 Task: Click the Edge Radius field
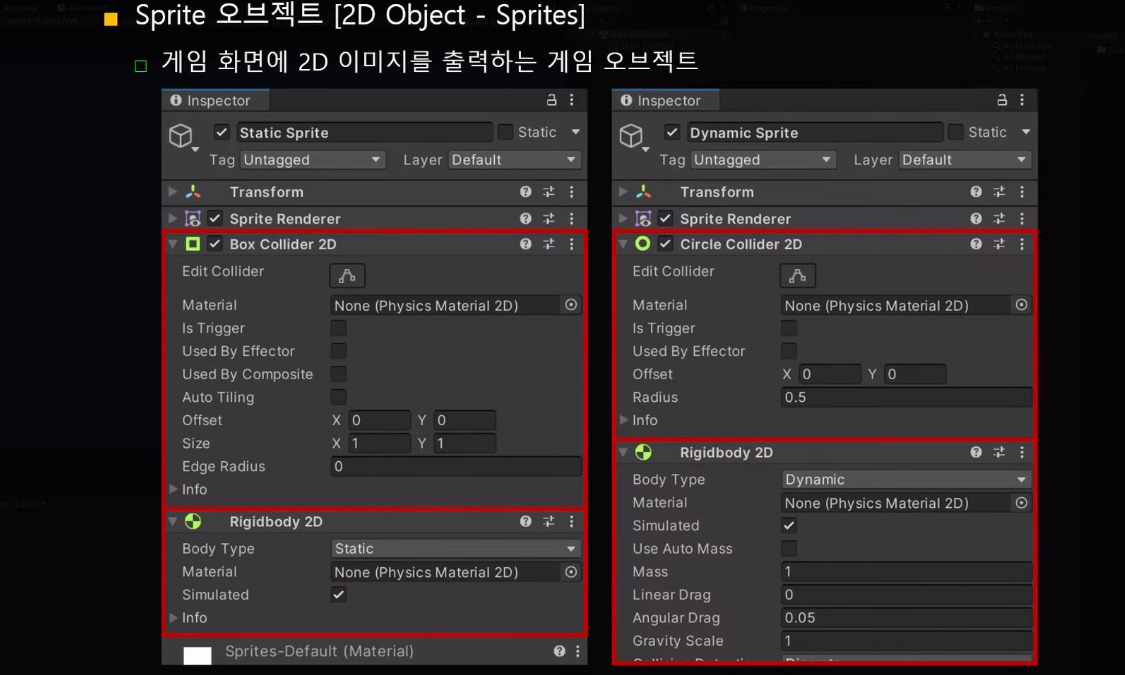click(456, 466)
